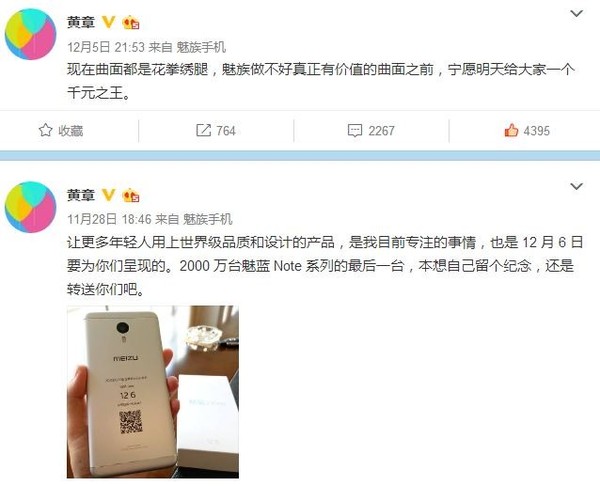Open 黄章 avatar on the December 5 post
The height and width of the screenshot is (486, 600).
[31, 34]
